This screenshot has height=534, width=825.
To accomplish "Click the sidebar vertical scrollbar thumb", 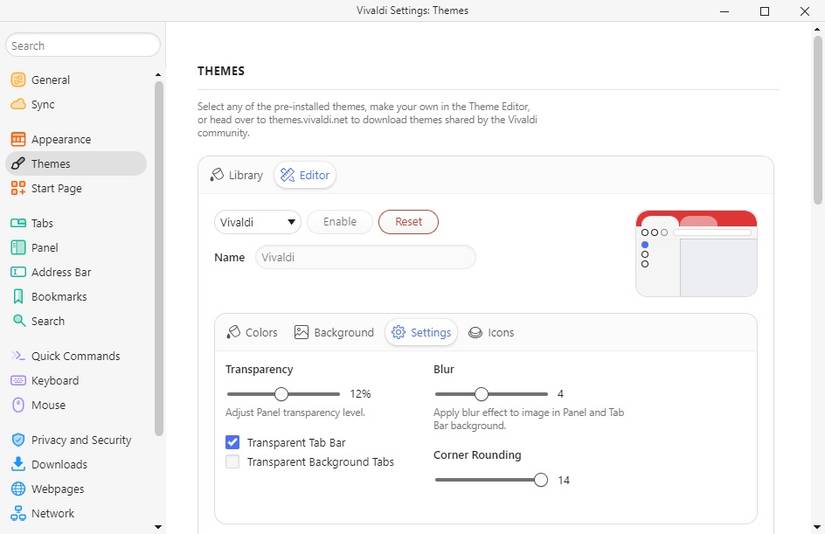I will [159, 259].
